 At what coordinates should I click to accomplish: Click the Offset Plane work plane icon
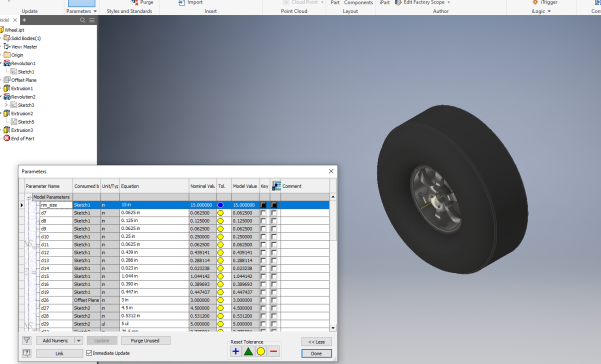tap(7, 80)
